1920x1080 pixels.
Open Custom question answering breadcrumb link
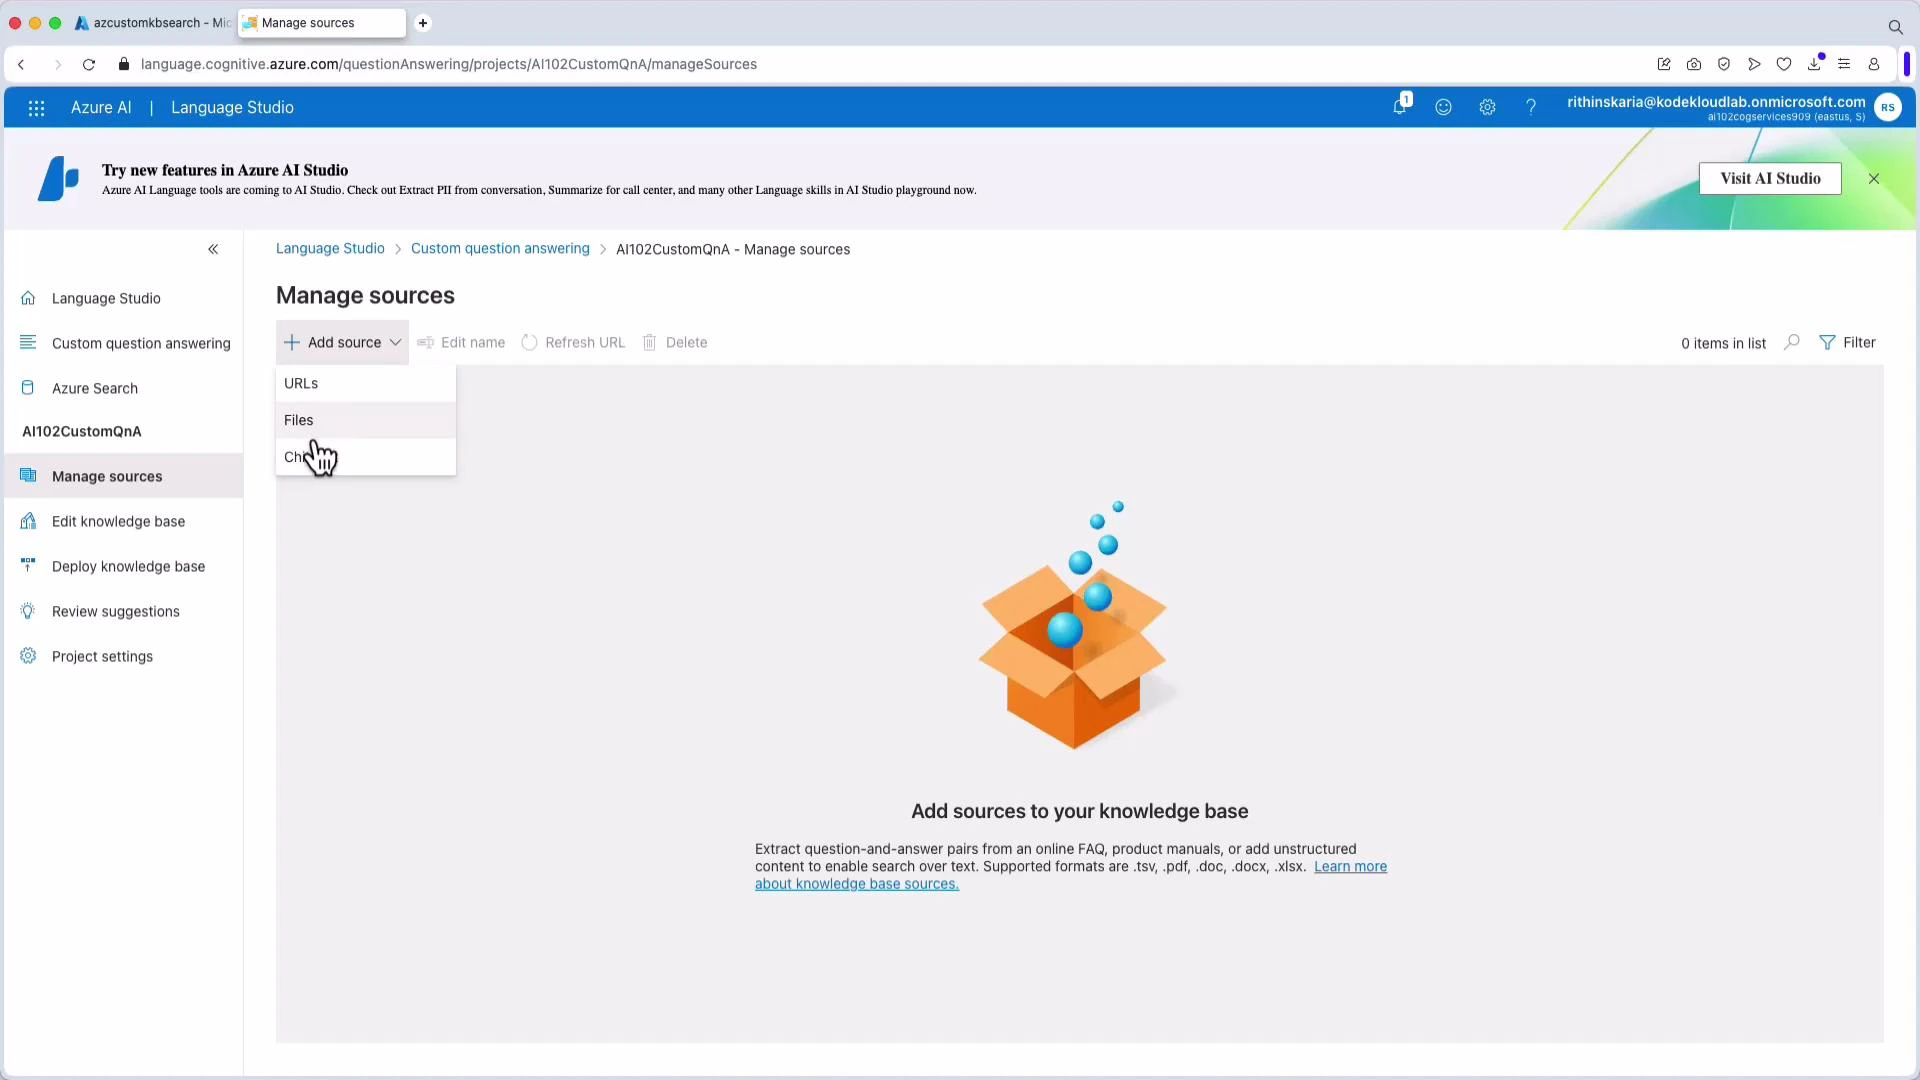[499, 249]
